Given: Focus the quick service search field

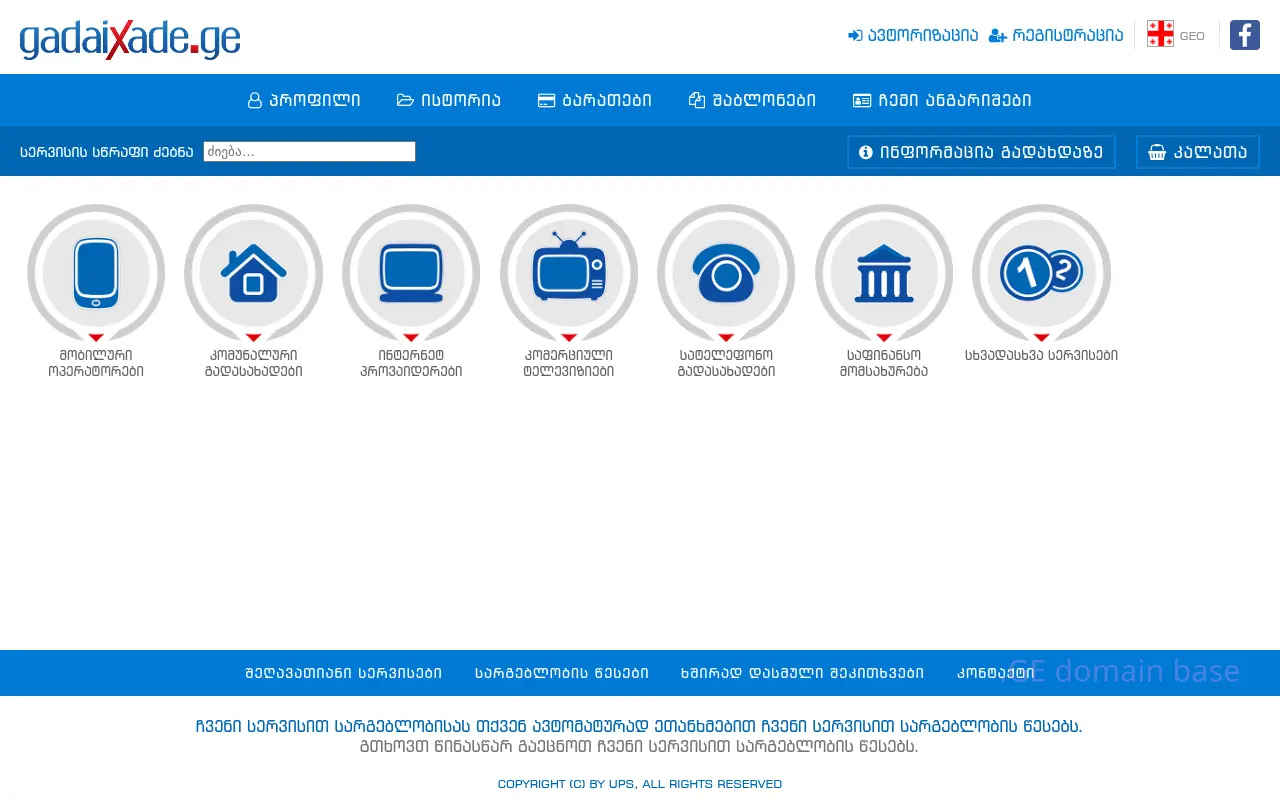Looking at the screenshot, I should click(x=309, y=152).
